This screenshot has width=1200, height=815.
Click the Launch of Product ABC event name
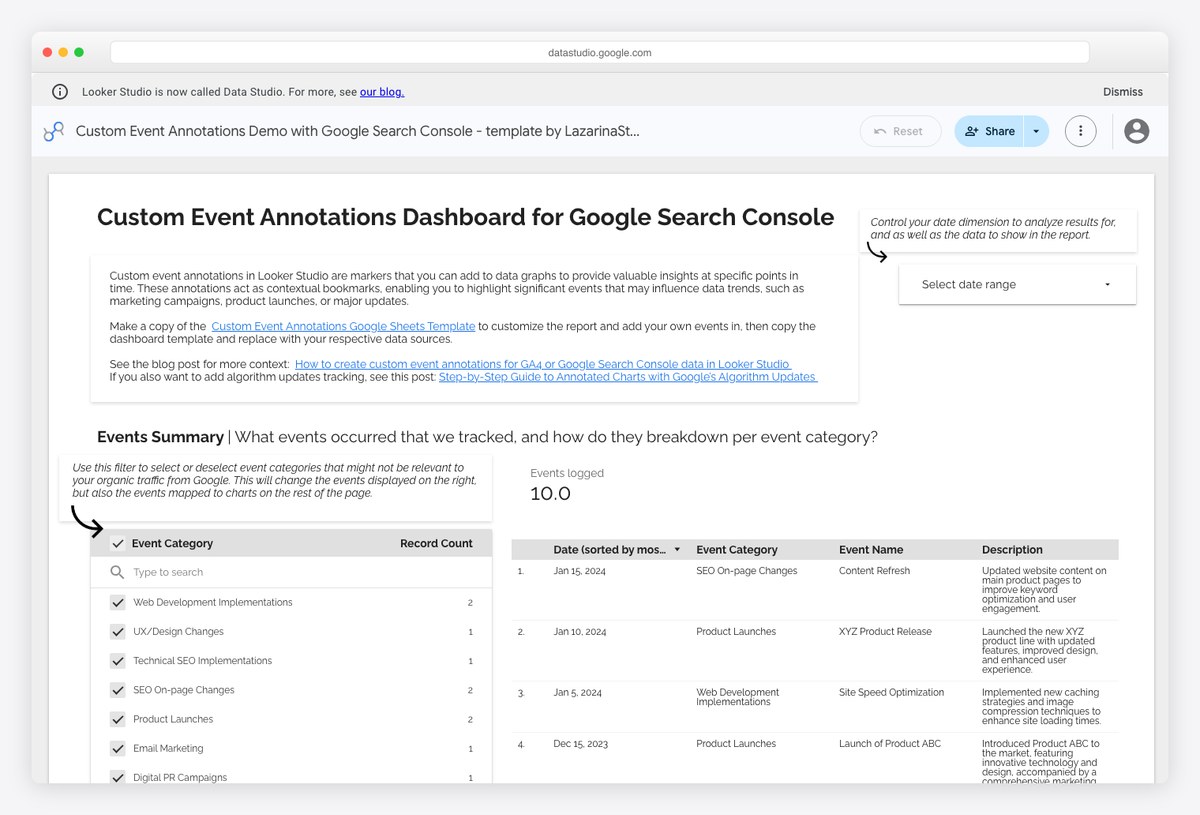(x=890, y=744)
